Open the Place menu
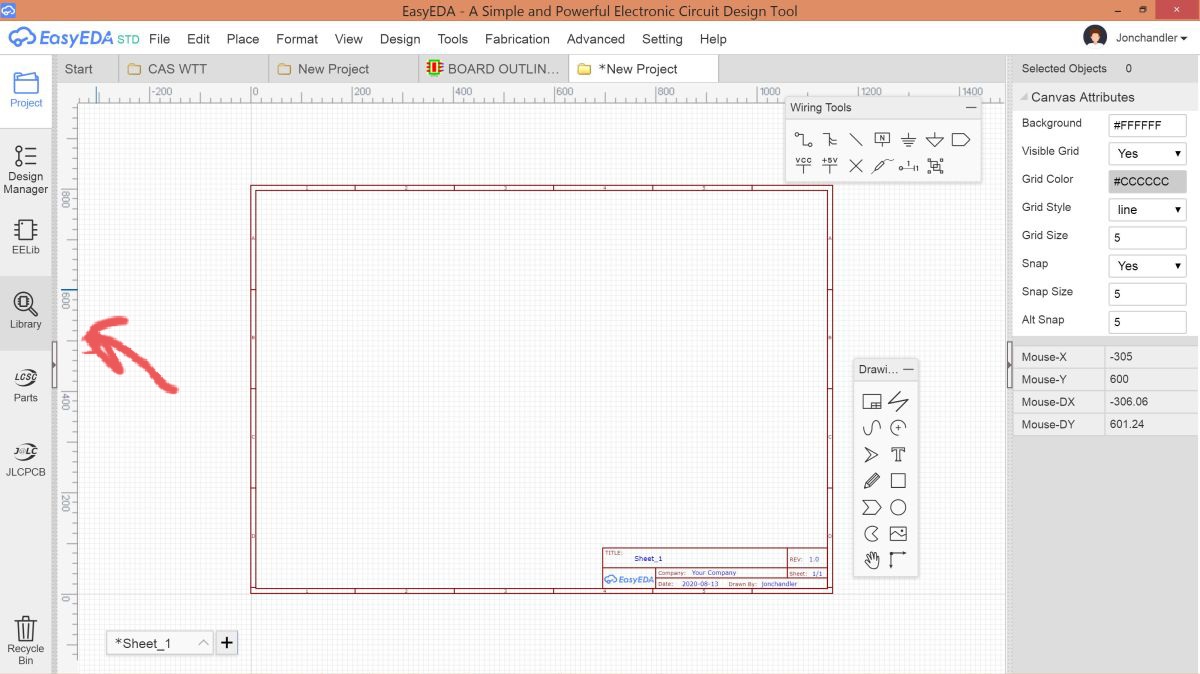Image resolution: width=1200 pixels, height=674 pixels. pos(243,39)
